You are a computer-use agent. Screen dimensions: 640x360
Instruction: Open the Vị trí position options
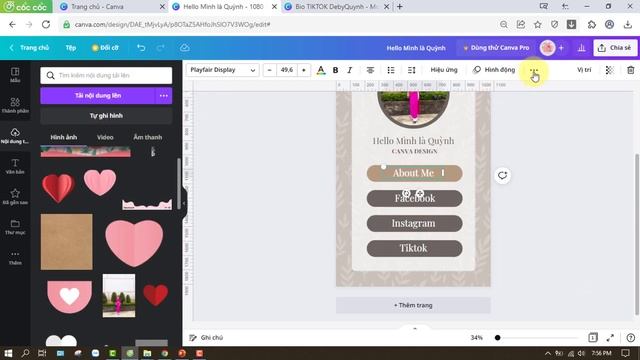[584, 70]
